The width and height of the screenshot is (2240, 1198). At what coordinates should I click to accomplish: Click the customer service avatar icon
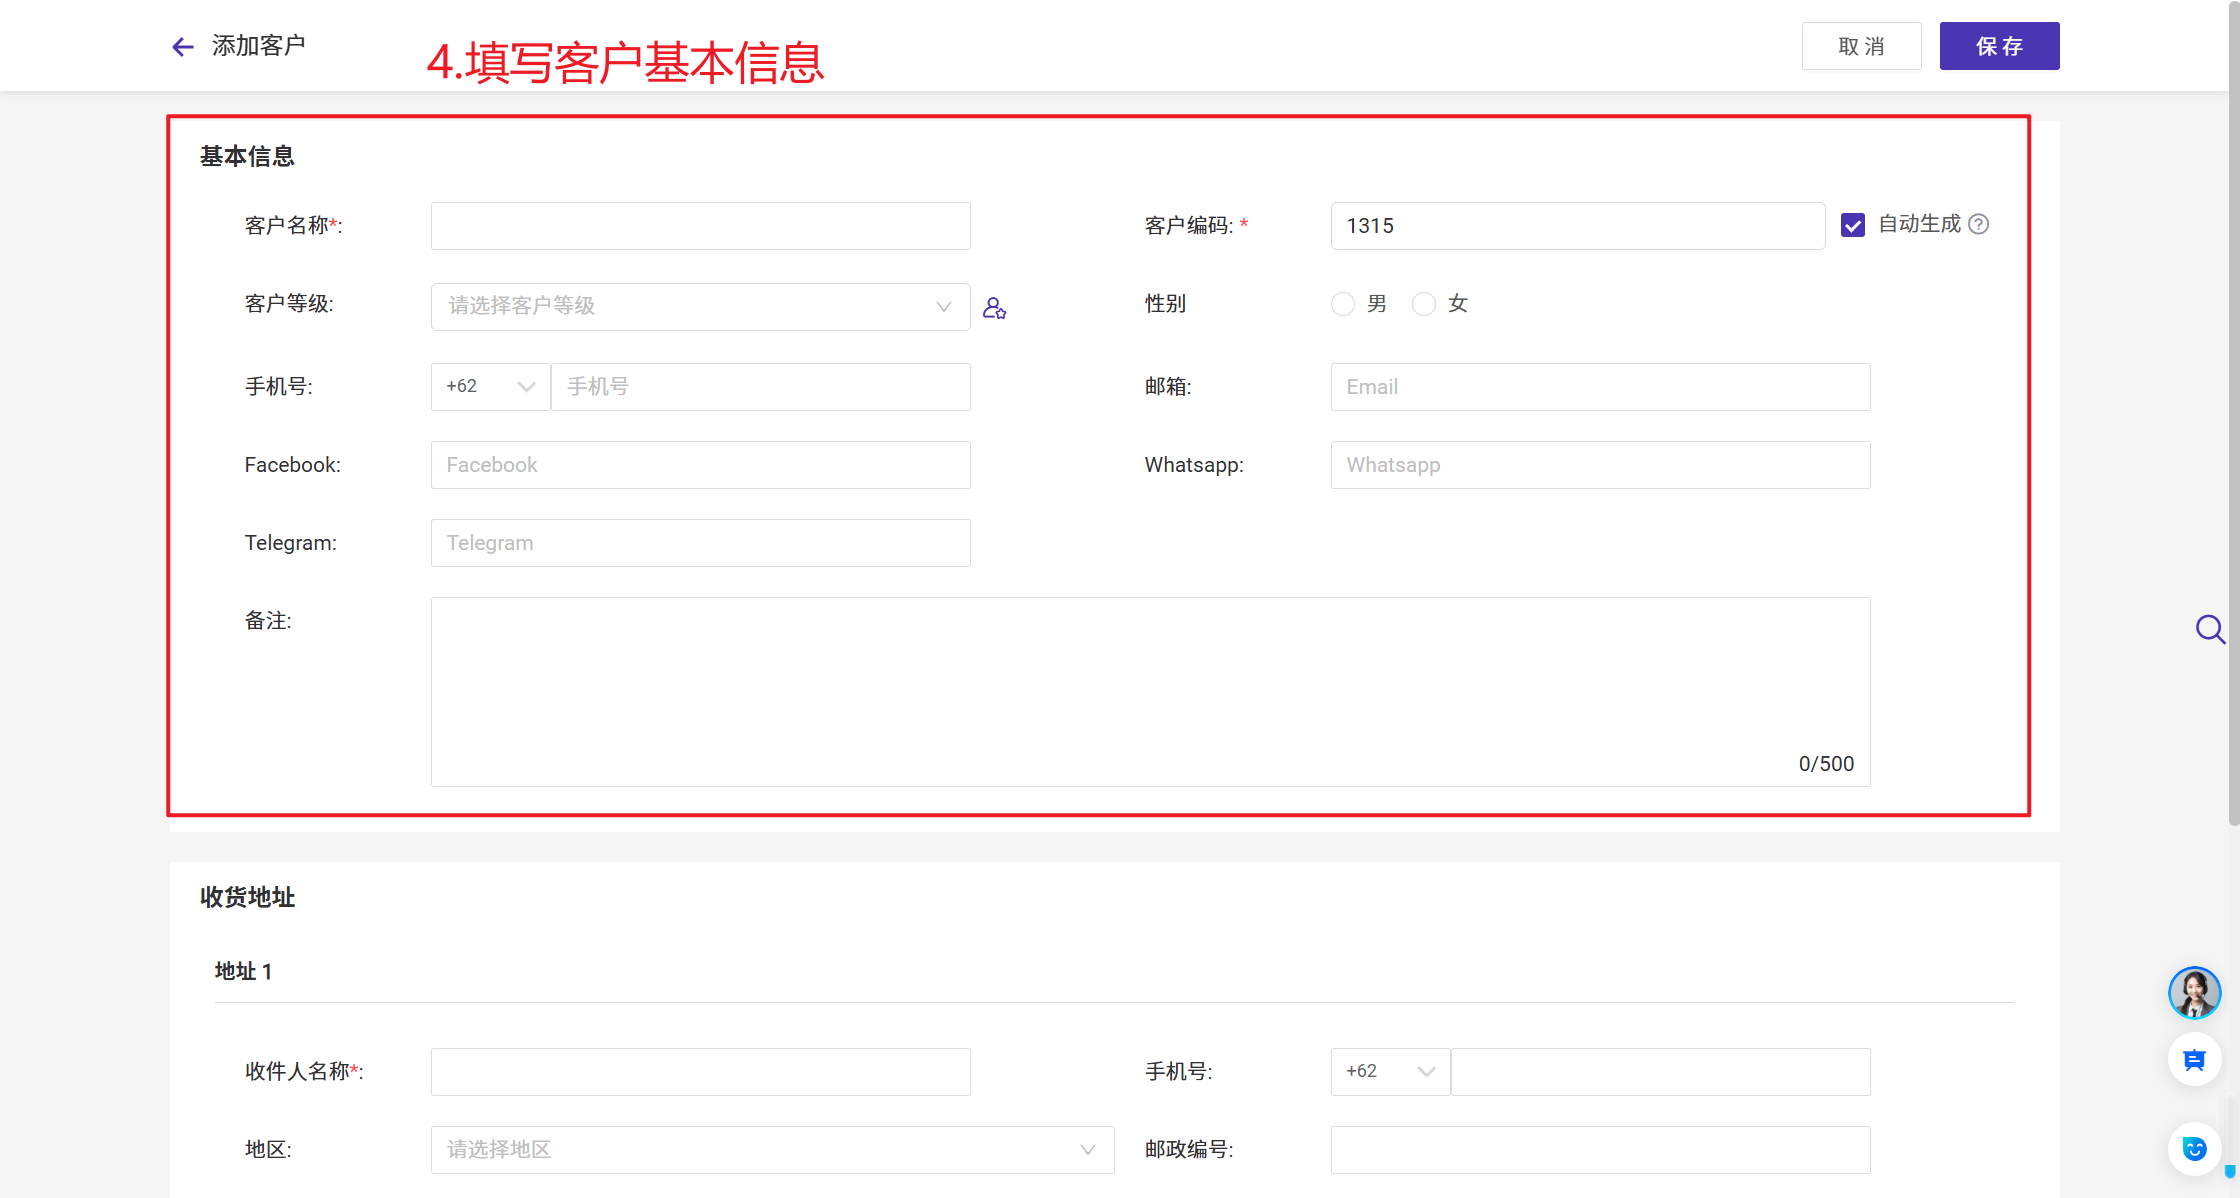2194,993
